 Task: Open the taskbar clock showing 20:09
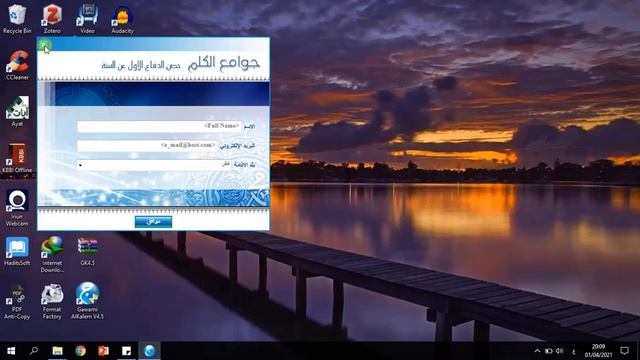point(598,351)
